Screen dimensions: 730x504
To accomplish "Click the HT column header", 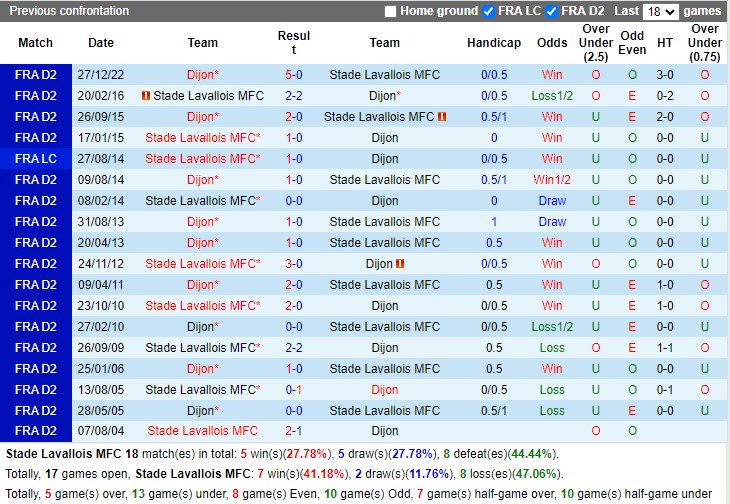I will (x=665, y=43).
